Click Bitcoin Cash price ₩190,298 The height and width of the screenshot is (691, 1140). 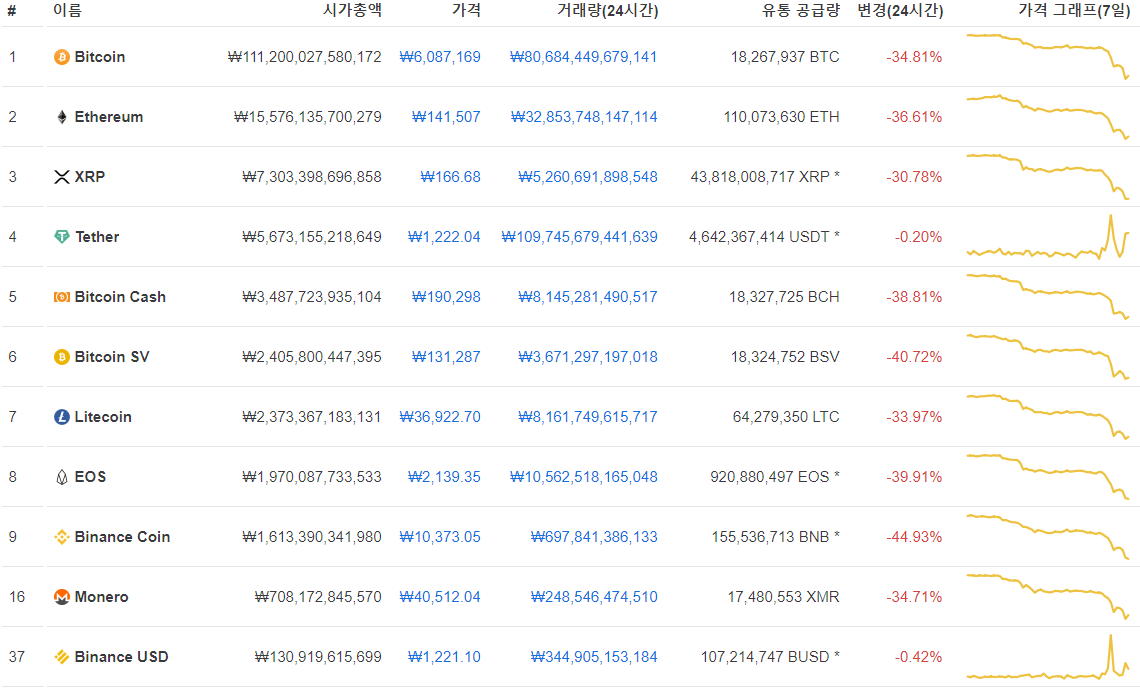(446, 297)
